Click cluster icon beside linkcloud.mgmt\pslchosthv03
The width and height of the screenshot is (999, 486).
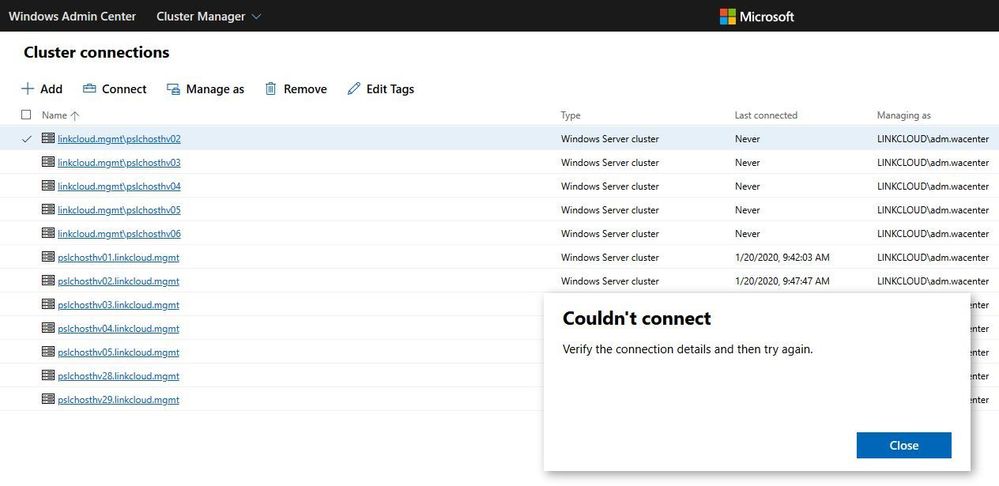48,162
